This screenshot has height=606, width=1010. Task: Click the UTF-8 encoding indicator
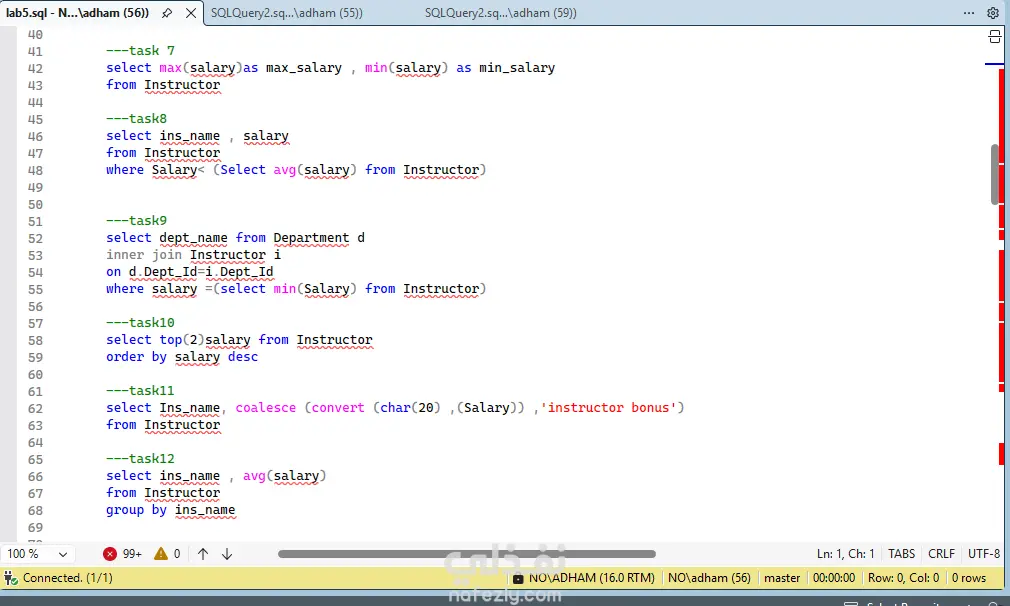(984, 554)
